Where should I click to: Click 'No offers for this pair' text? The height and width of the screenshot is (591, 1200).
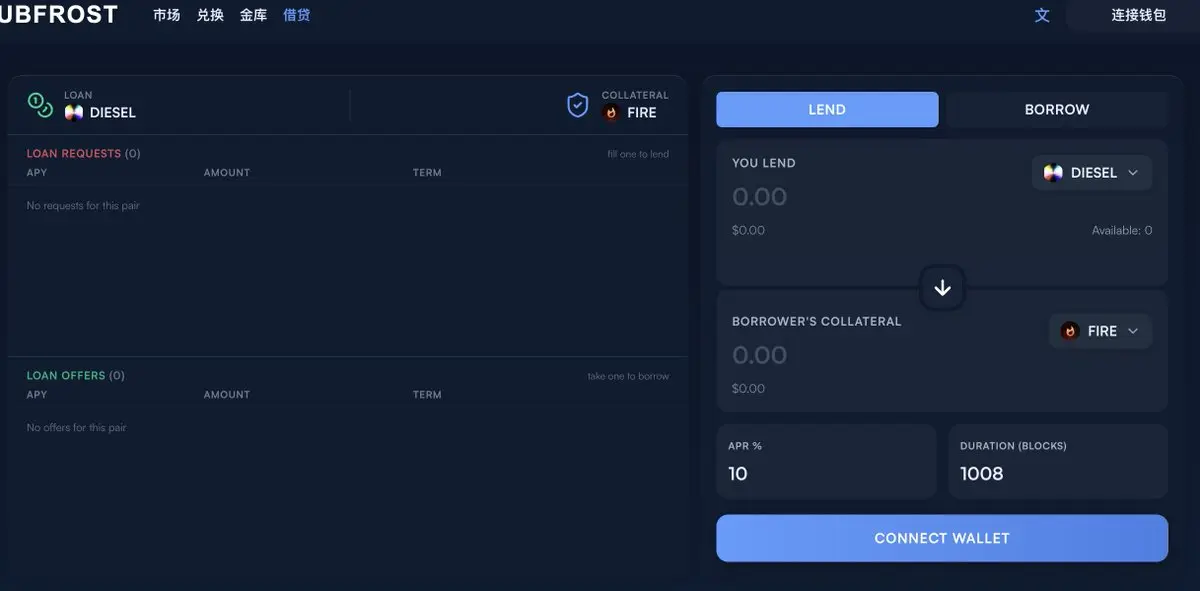click(77, 428)
